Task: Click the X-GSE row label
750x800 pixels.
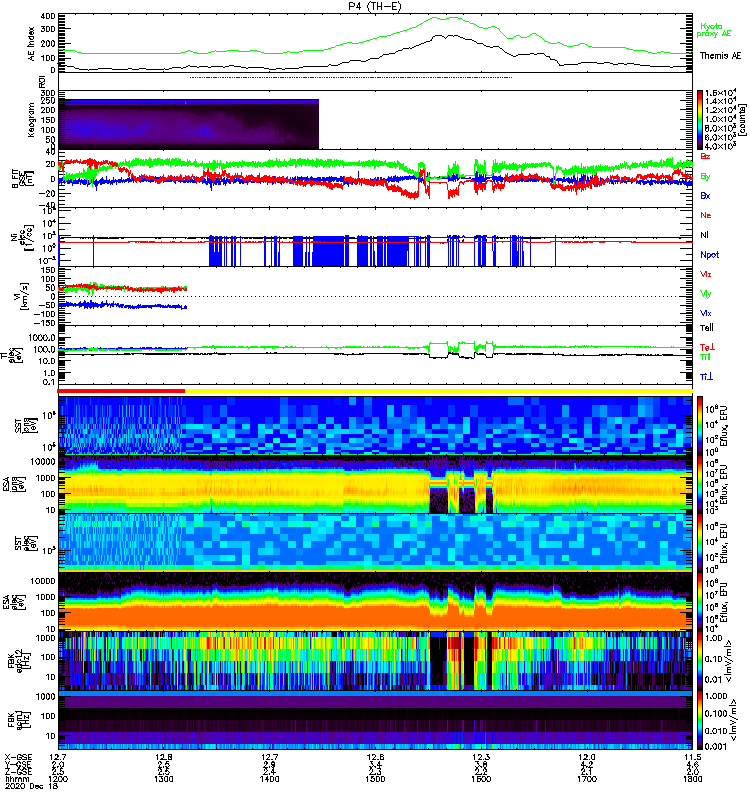Action: point(18,757)
